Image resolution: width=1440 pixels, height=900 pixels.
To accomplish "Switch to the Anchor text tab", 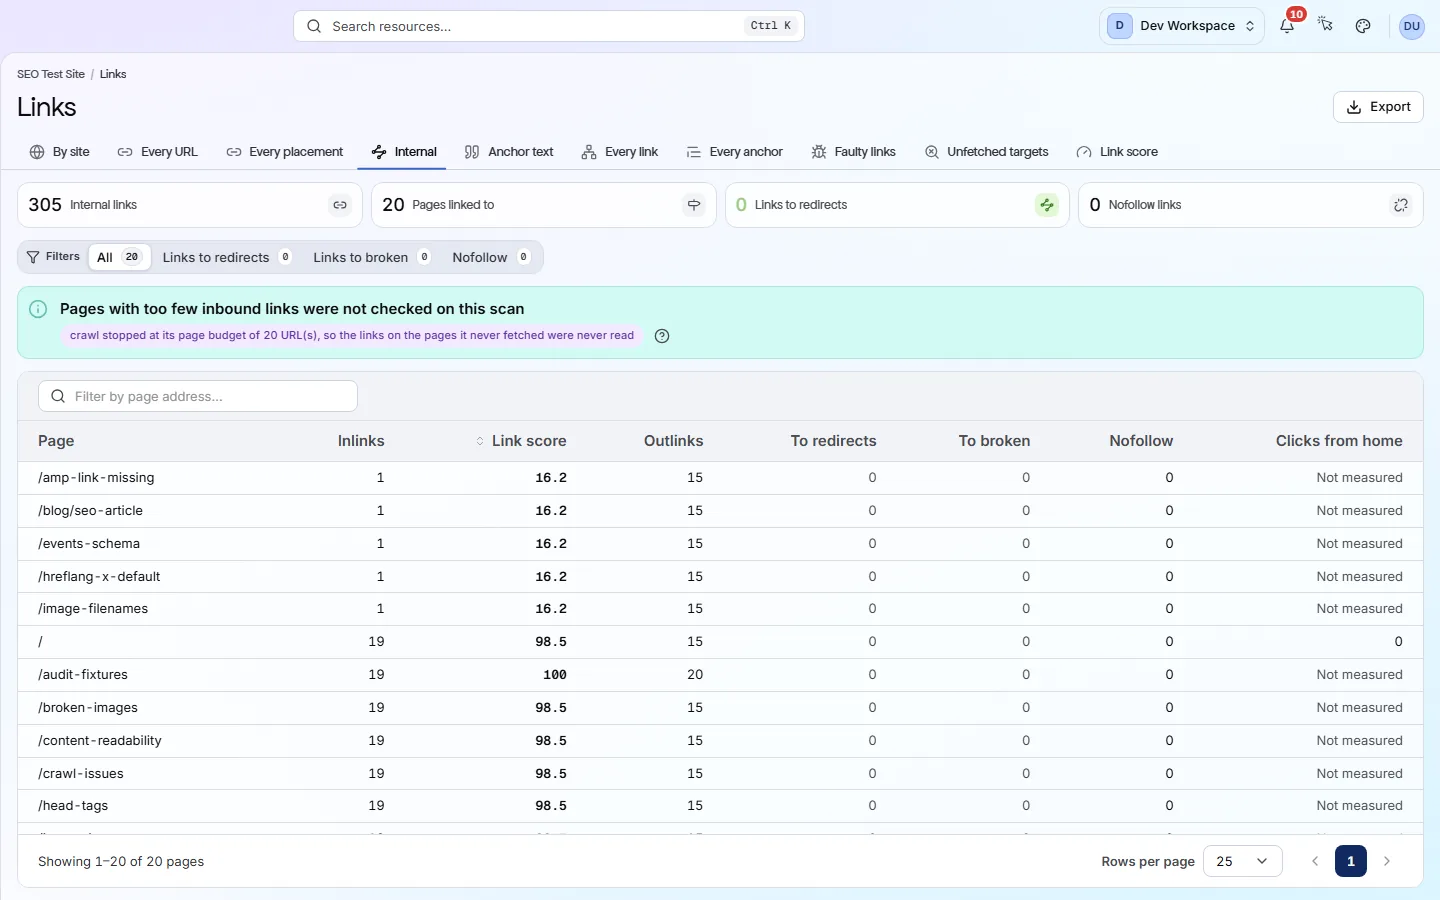I will click(x=509, y=152).
